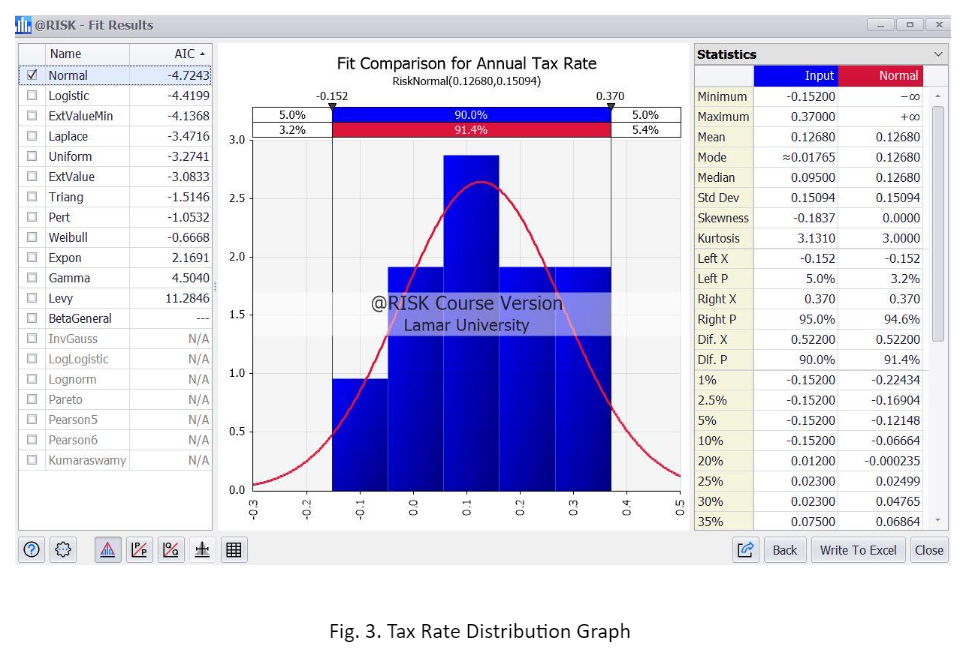The height and width of the screenshot is (662, 980).
Task: Select the ExtValueMin distribution name
Action: (x=80, y=115)
